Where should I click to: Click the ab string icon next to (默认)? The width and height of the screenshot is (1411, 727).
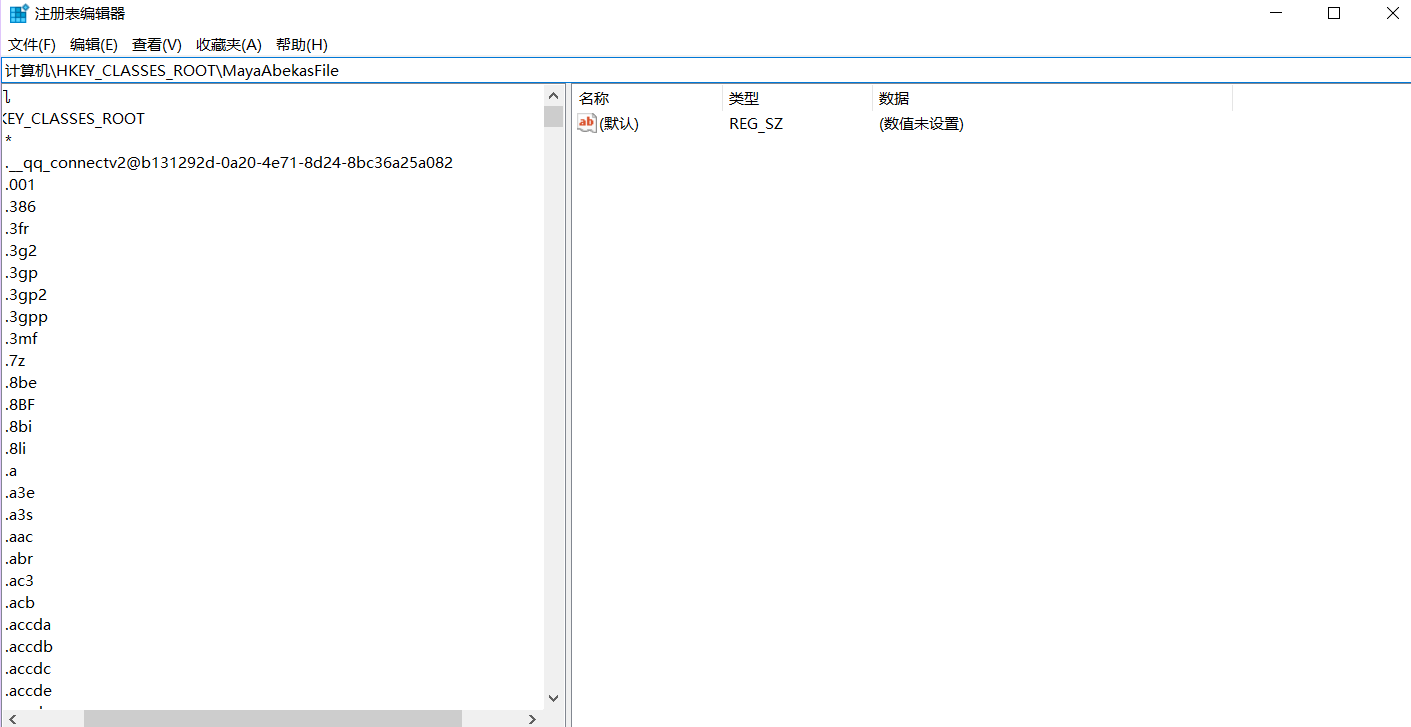coord(586,123)
